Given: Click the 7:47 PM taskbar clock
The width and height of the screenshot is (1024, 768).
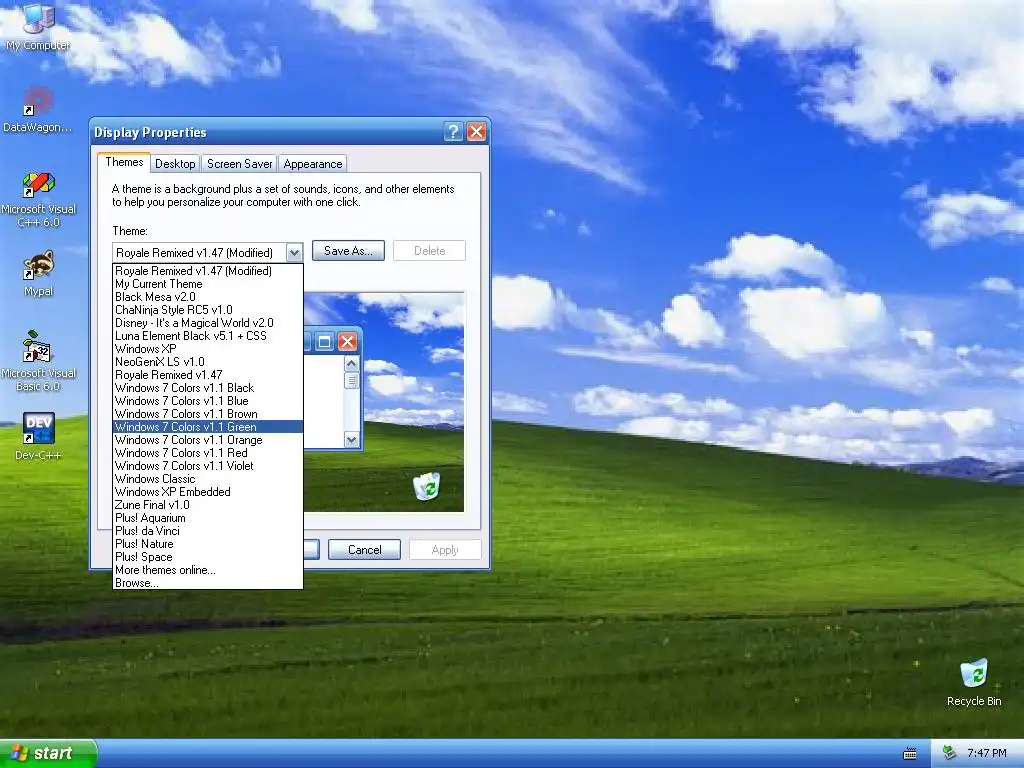Looking at the screenshot, I should 987,753.
